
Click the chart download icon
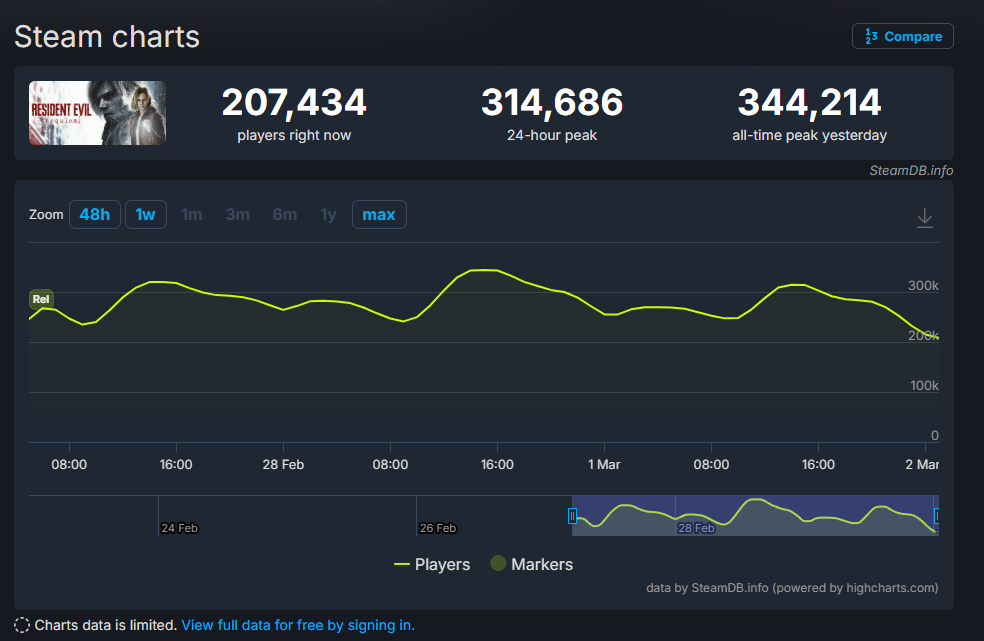pyautogui.click(x=925, y=218)
